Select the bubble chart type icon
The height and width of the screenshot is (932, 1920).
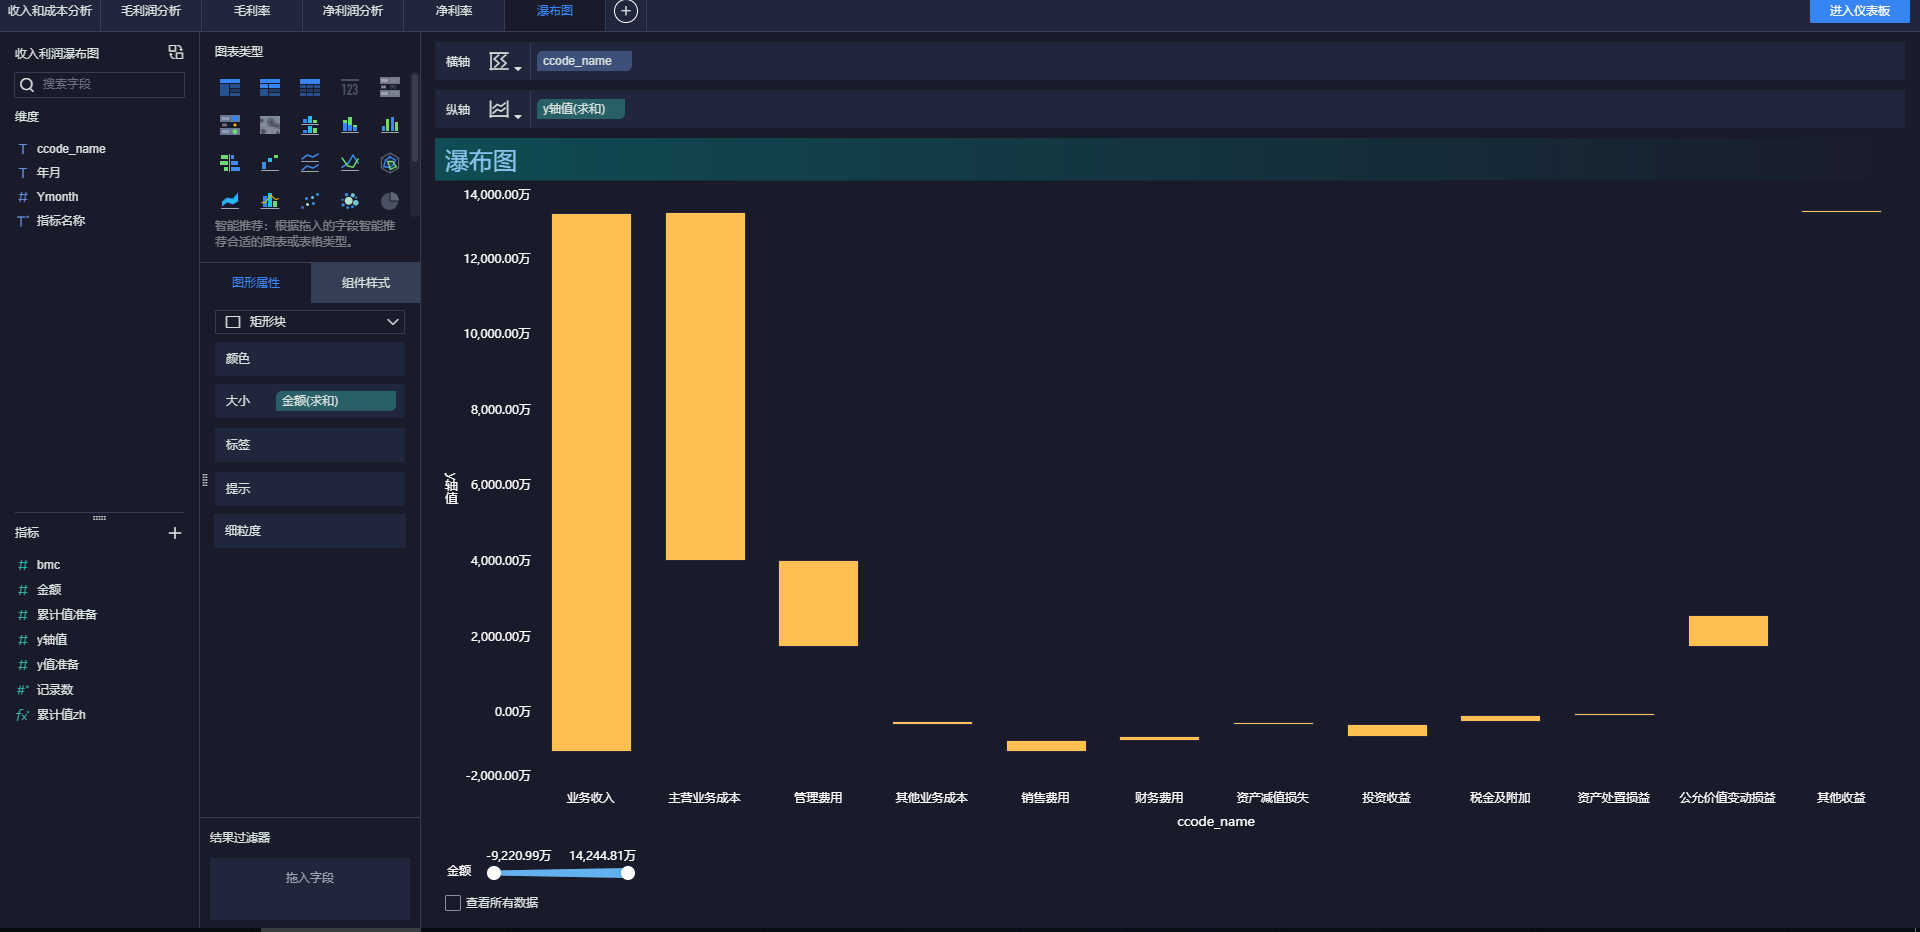tap(350, 201)
